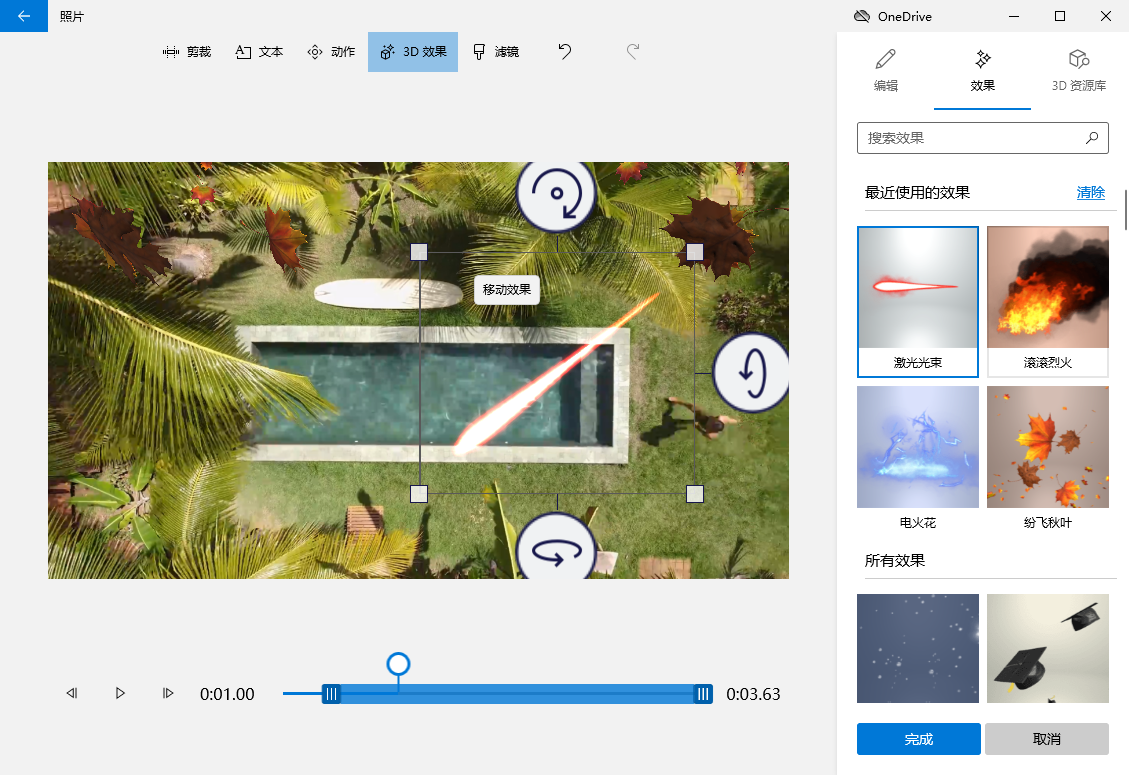1129x775 pixels.
Task: Click the 0:03.63 duration text
Action: click(753, 694)
